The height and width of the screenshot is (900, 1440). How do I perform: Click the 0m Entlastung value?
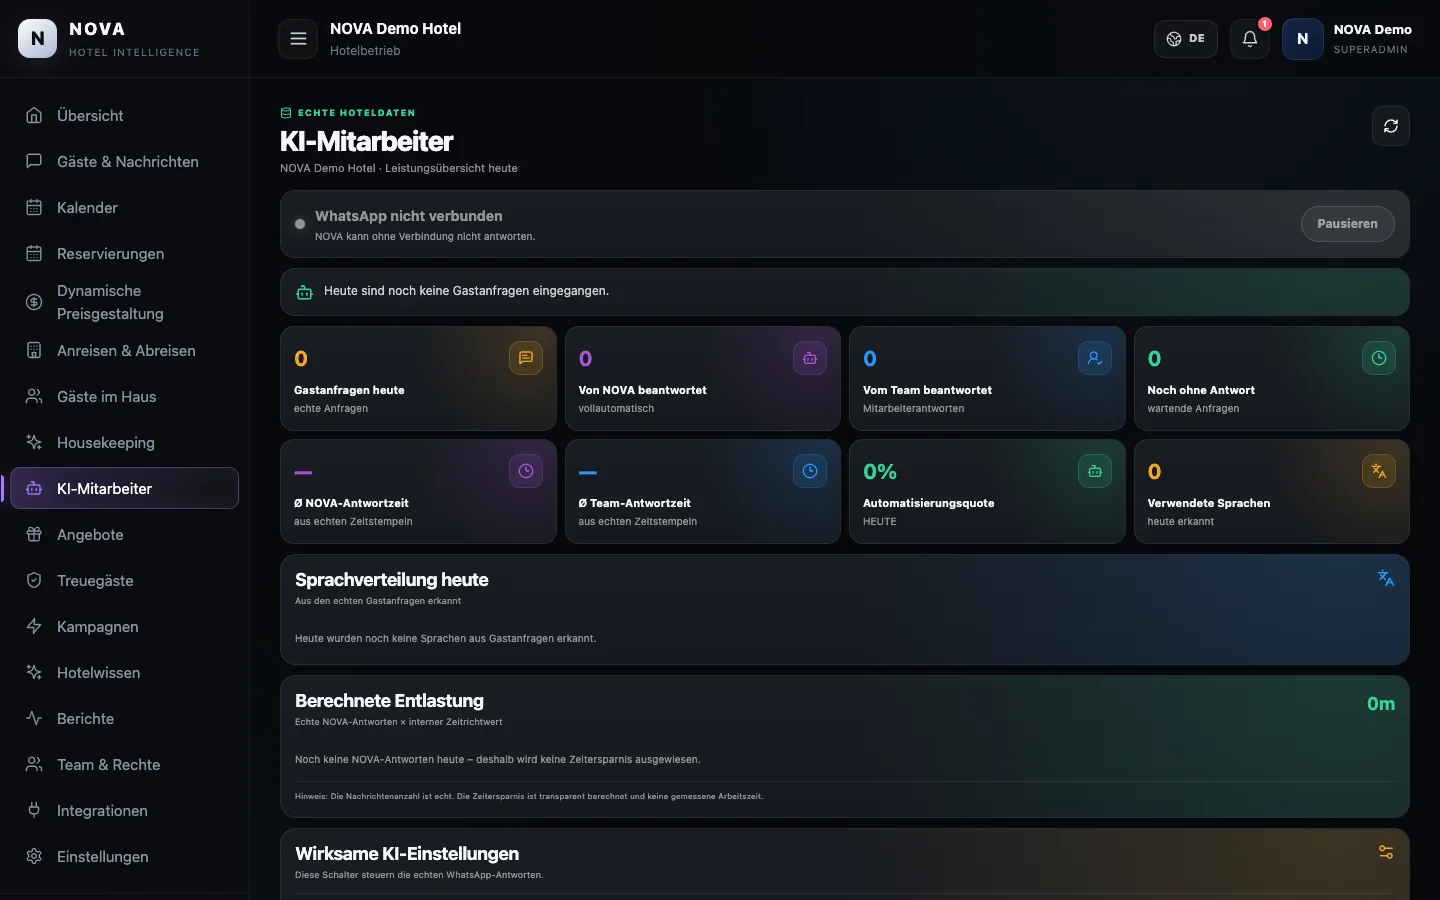coord(1381,704)
